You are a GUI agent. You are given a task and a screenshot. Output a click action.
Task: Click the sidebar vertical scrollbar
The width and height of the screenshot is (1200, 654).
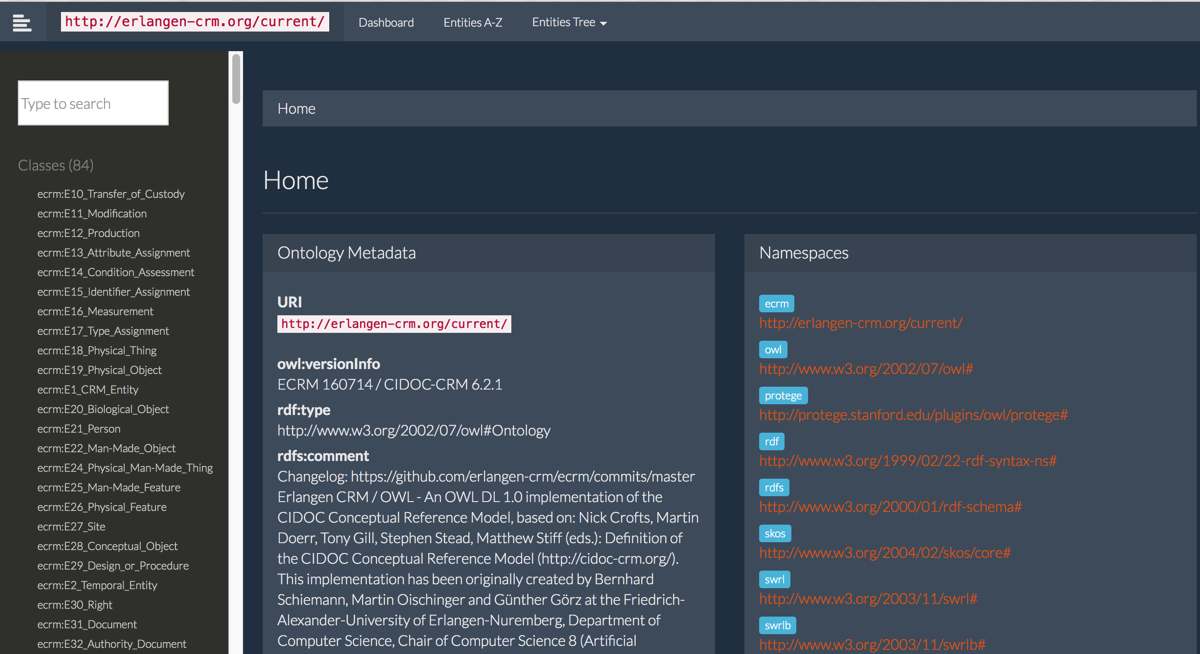(x=236, y=79)
